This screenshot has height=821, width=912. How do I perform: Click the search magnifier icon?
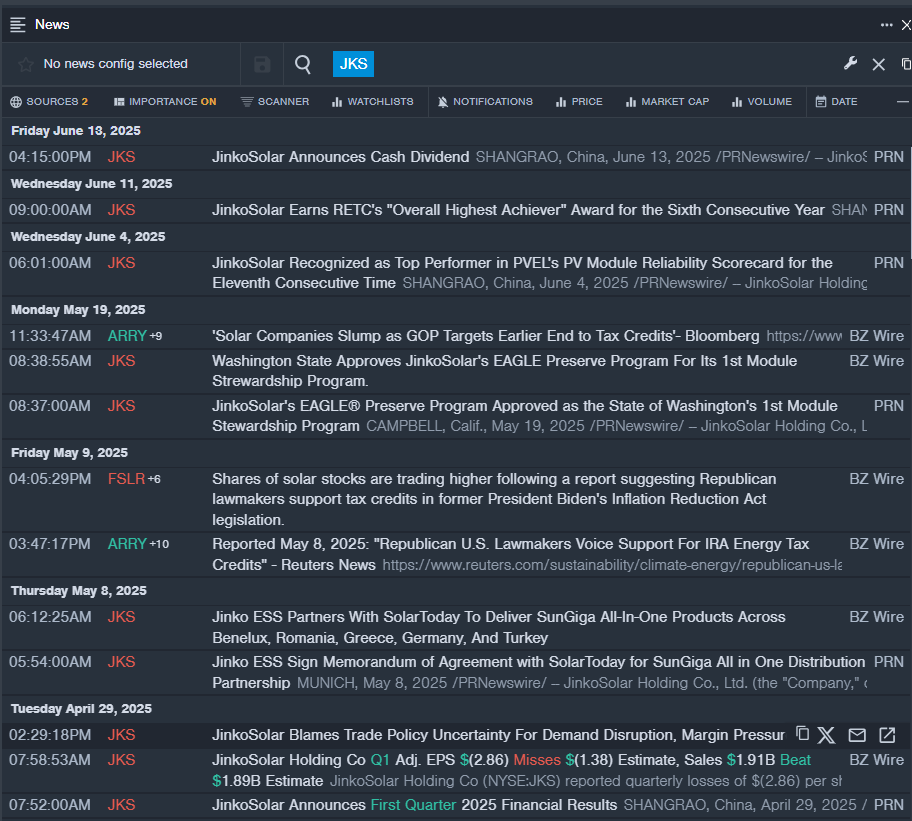pos(303,64)
